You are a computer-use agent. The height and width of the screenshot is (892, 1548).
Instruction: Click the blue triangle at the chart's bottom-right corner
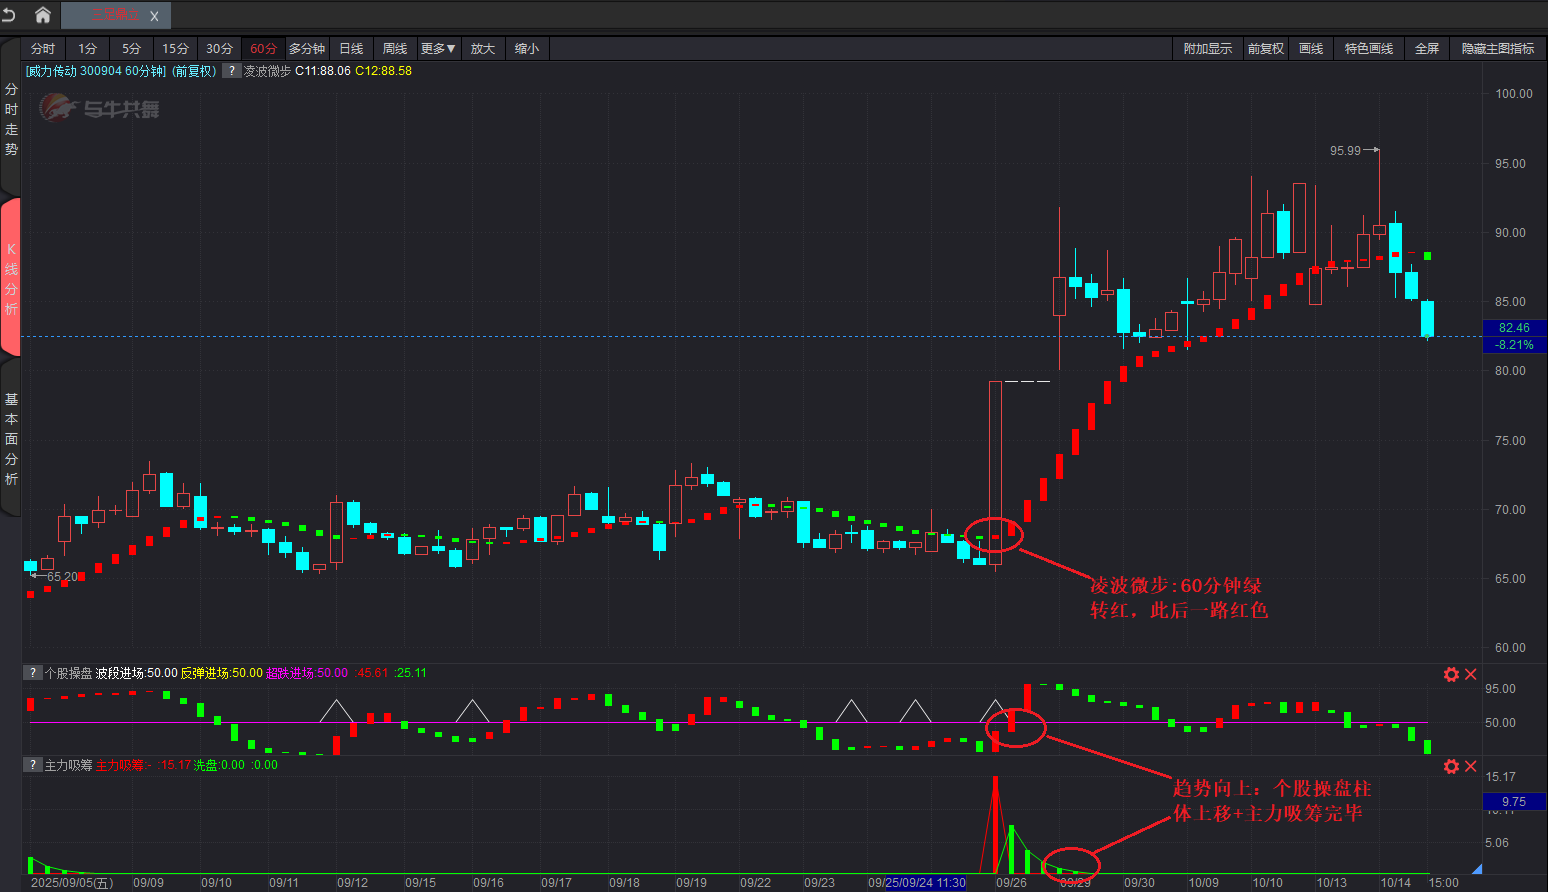[x=1476, y=869]
